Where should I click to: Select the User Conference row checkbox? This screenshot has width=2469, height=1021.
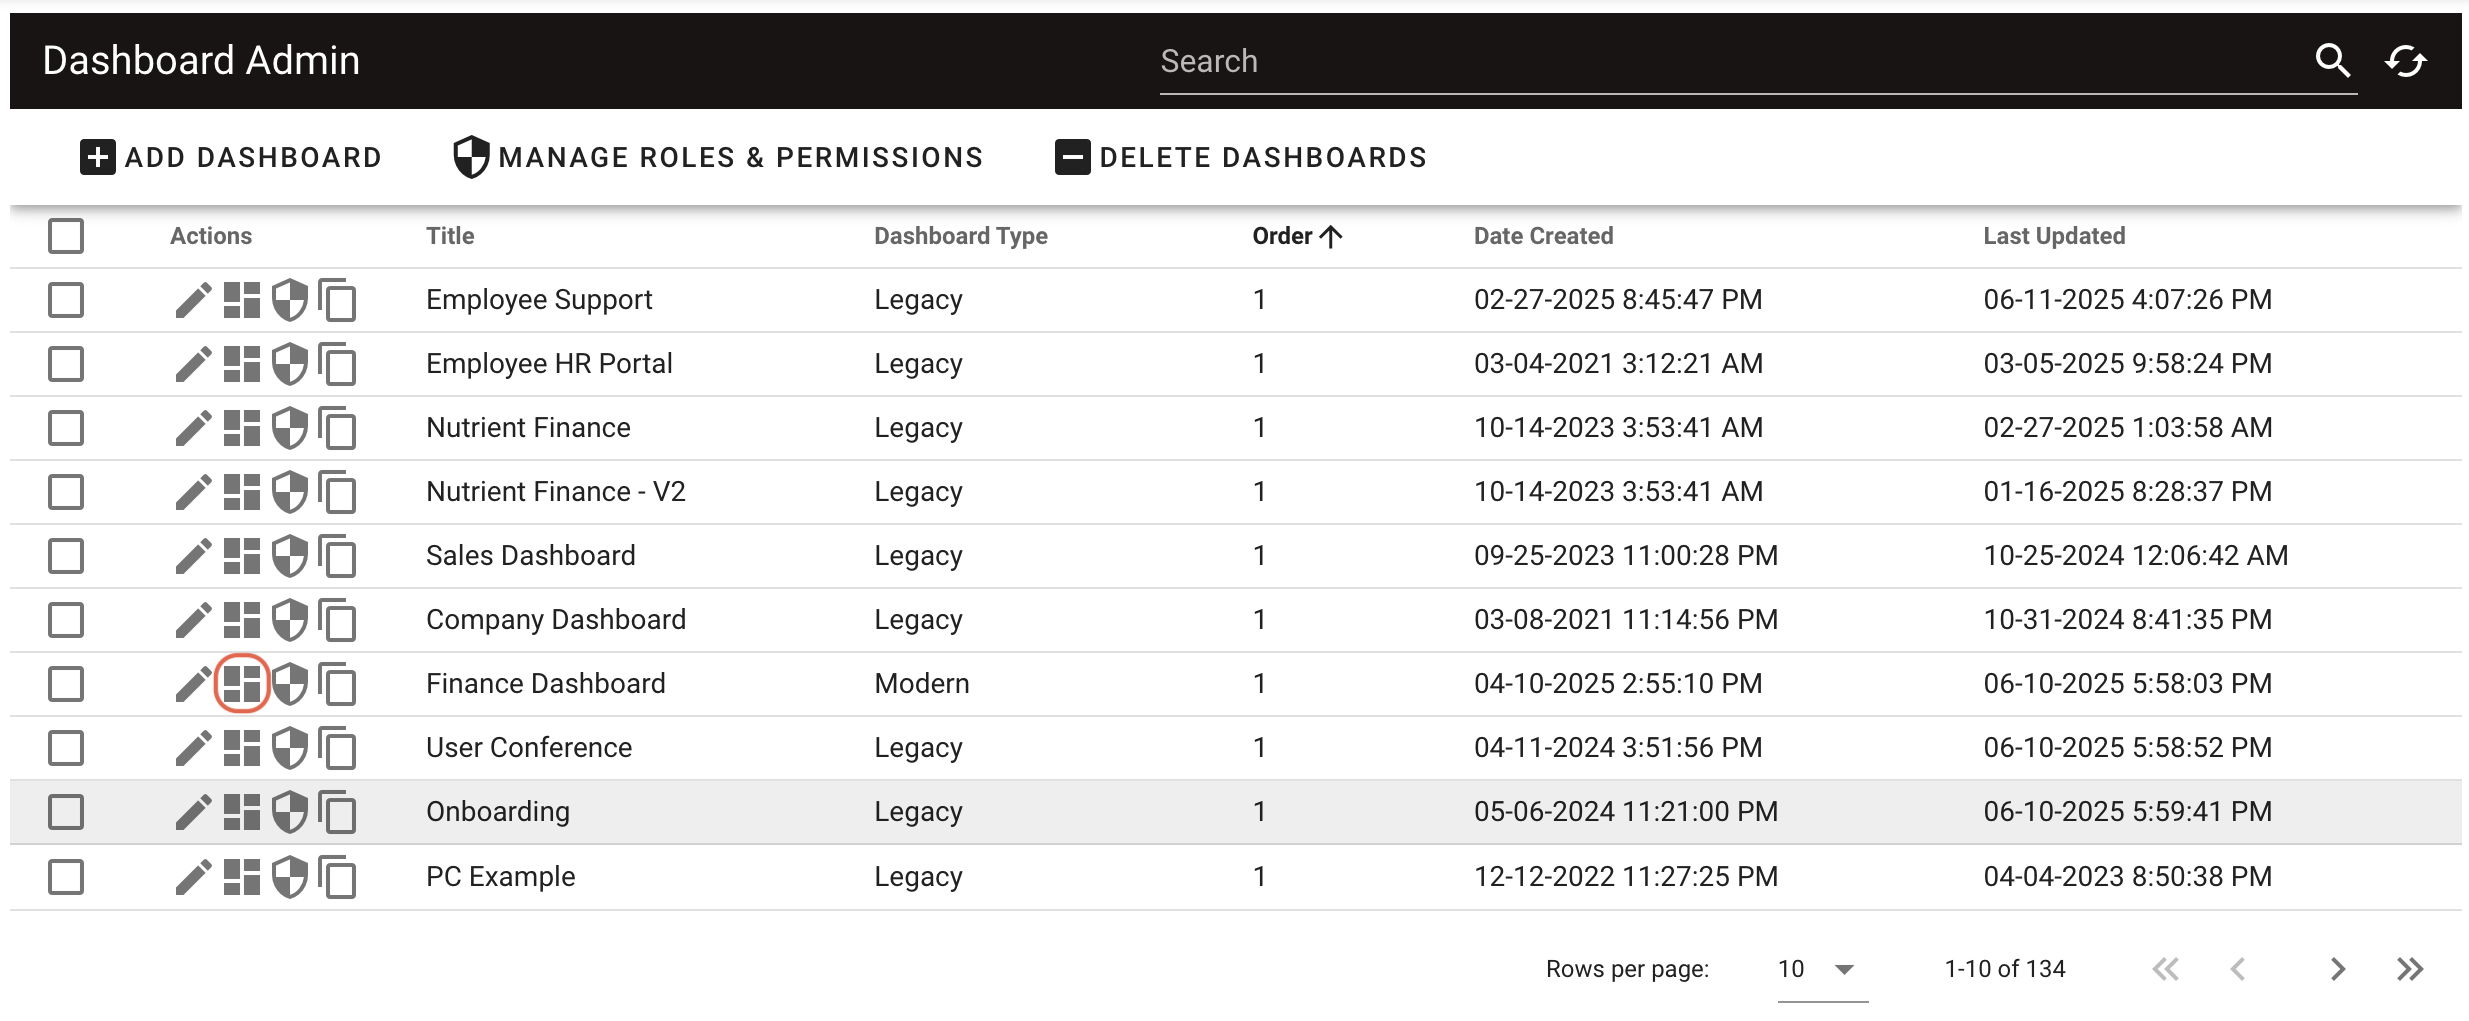(x=66, y=748)
